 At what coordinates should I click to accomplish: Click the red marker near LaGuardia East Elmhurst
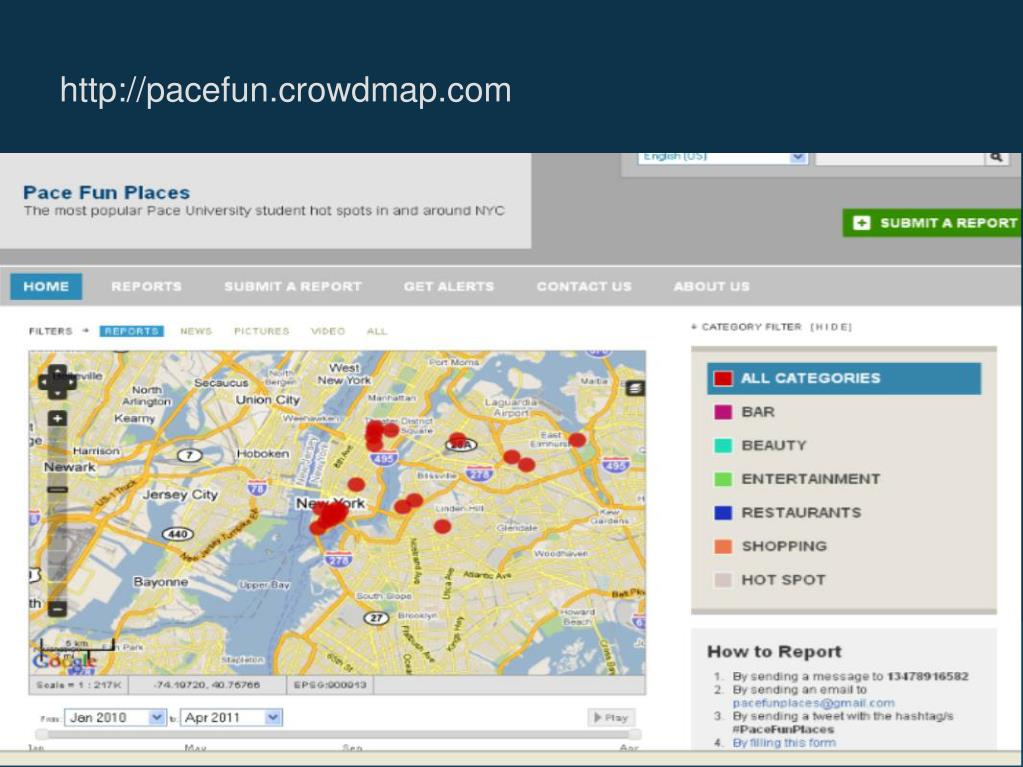click(577, 440)
